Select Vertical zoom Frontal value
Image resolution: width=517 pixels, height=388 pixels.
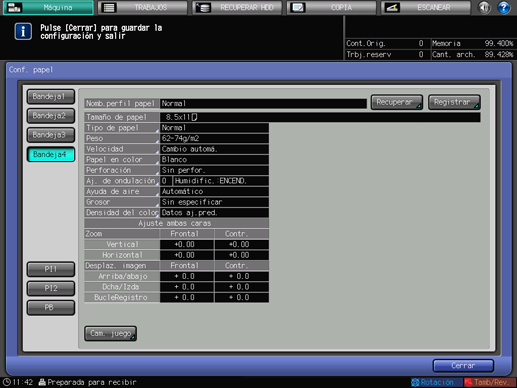(187, 245)
